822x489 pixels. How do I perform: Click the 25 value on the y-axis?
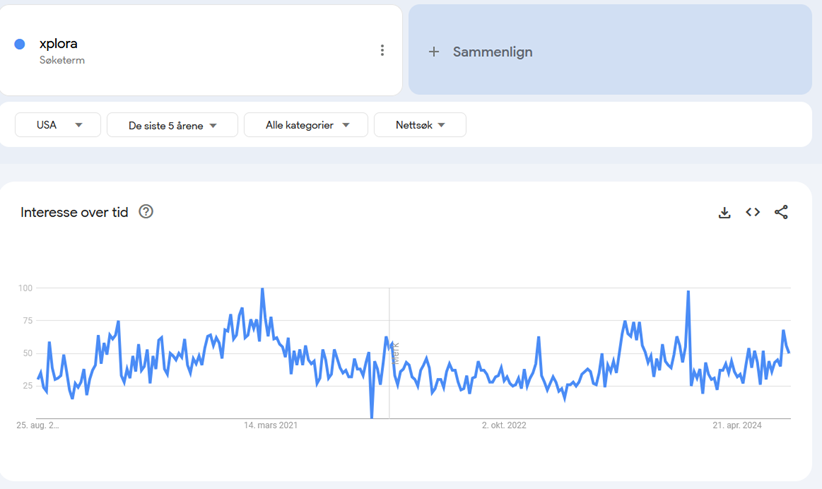click(28, 386)
